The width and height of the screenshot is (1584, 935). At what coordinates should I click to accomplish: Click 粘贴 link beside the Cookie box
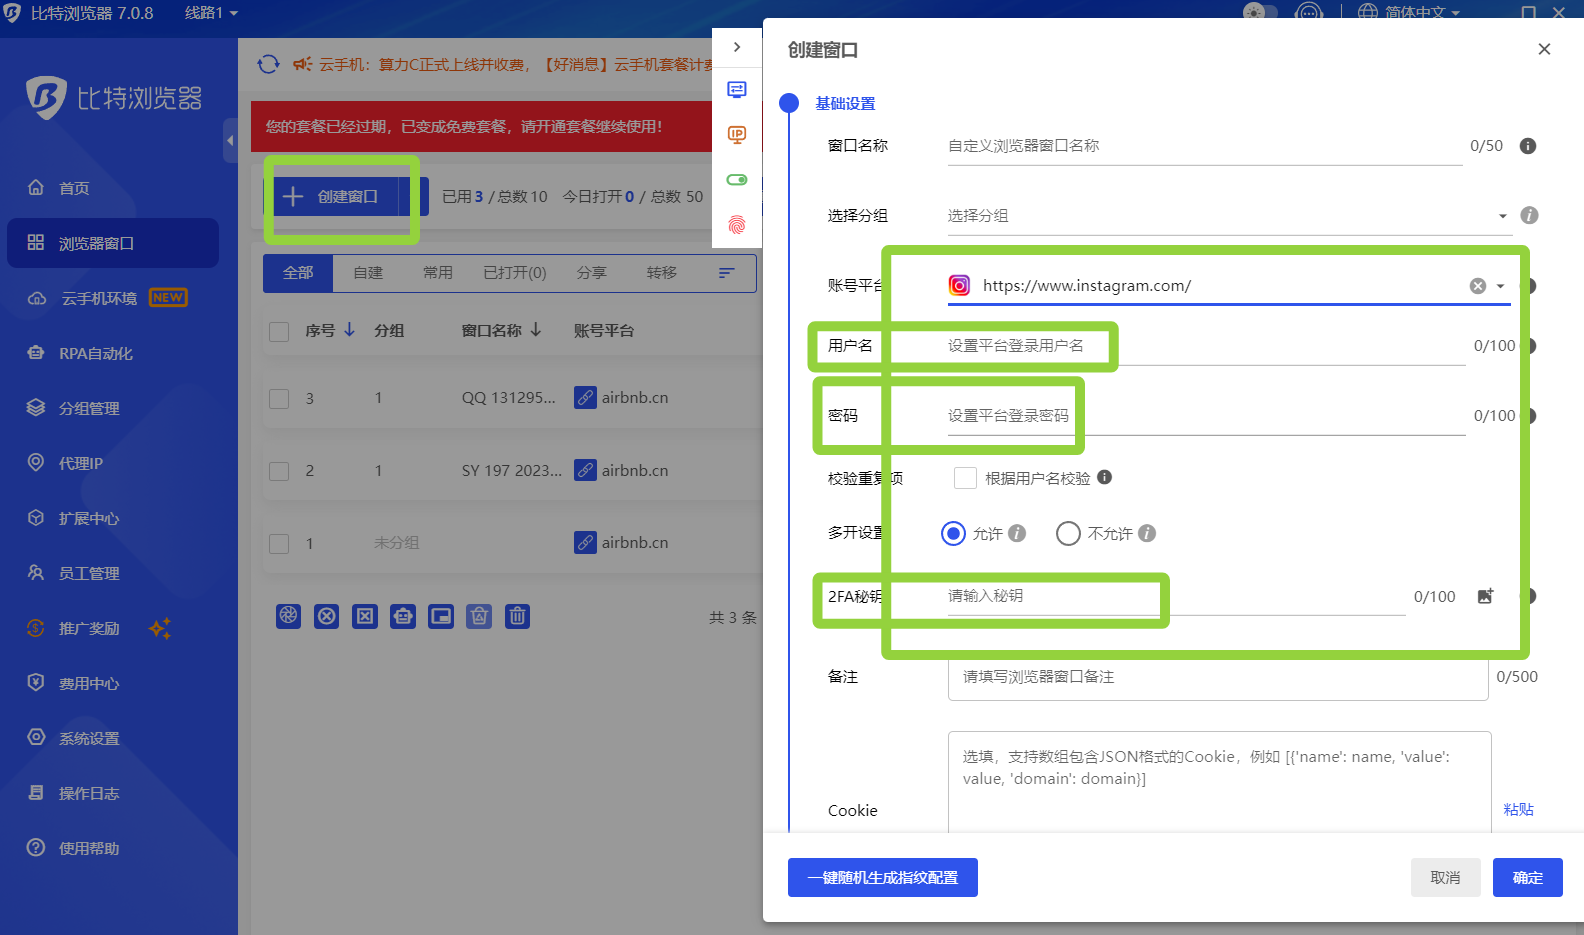(1518, 810)
